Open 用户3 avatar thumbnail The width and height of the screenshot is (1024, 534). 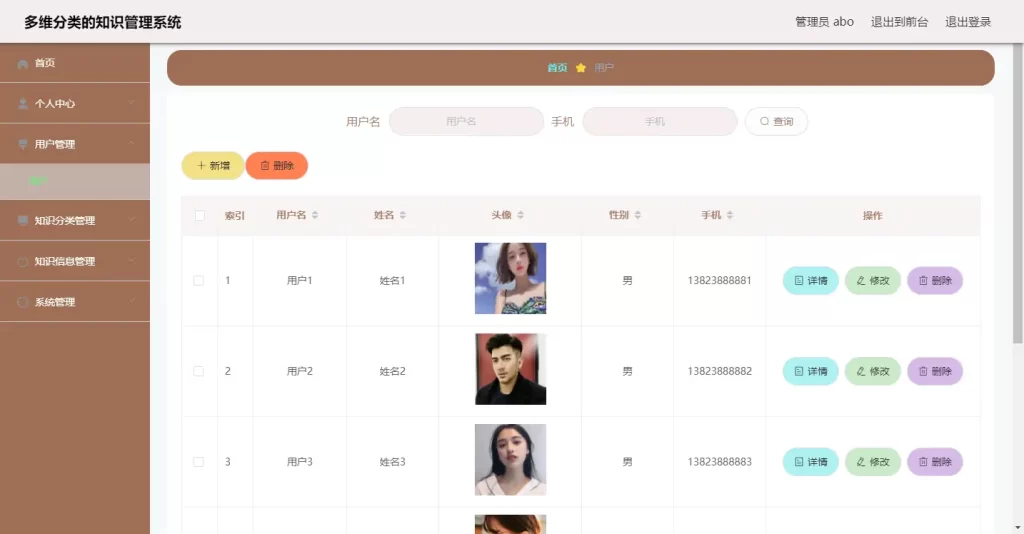510,460
